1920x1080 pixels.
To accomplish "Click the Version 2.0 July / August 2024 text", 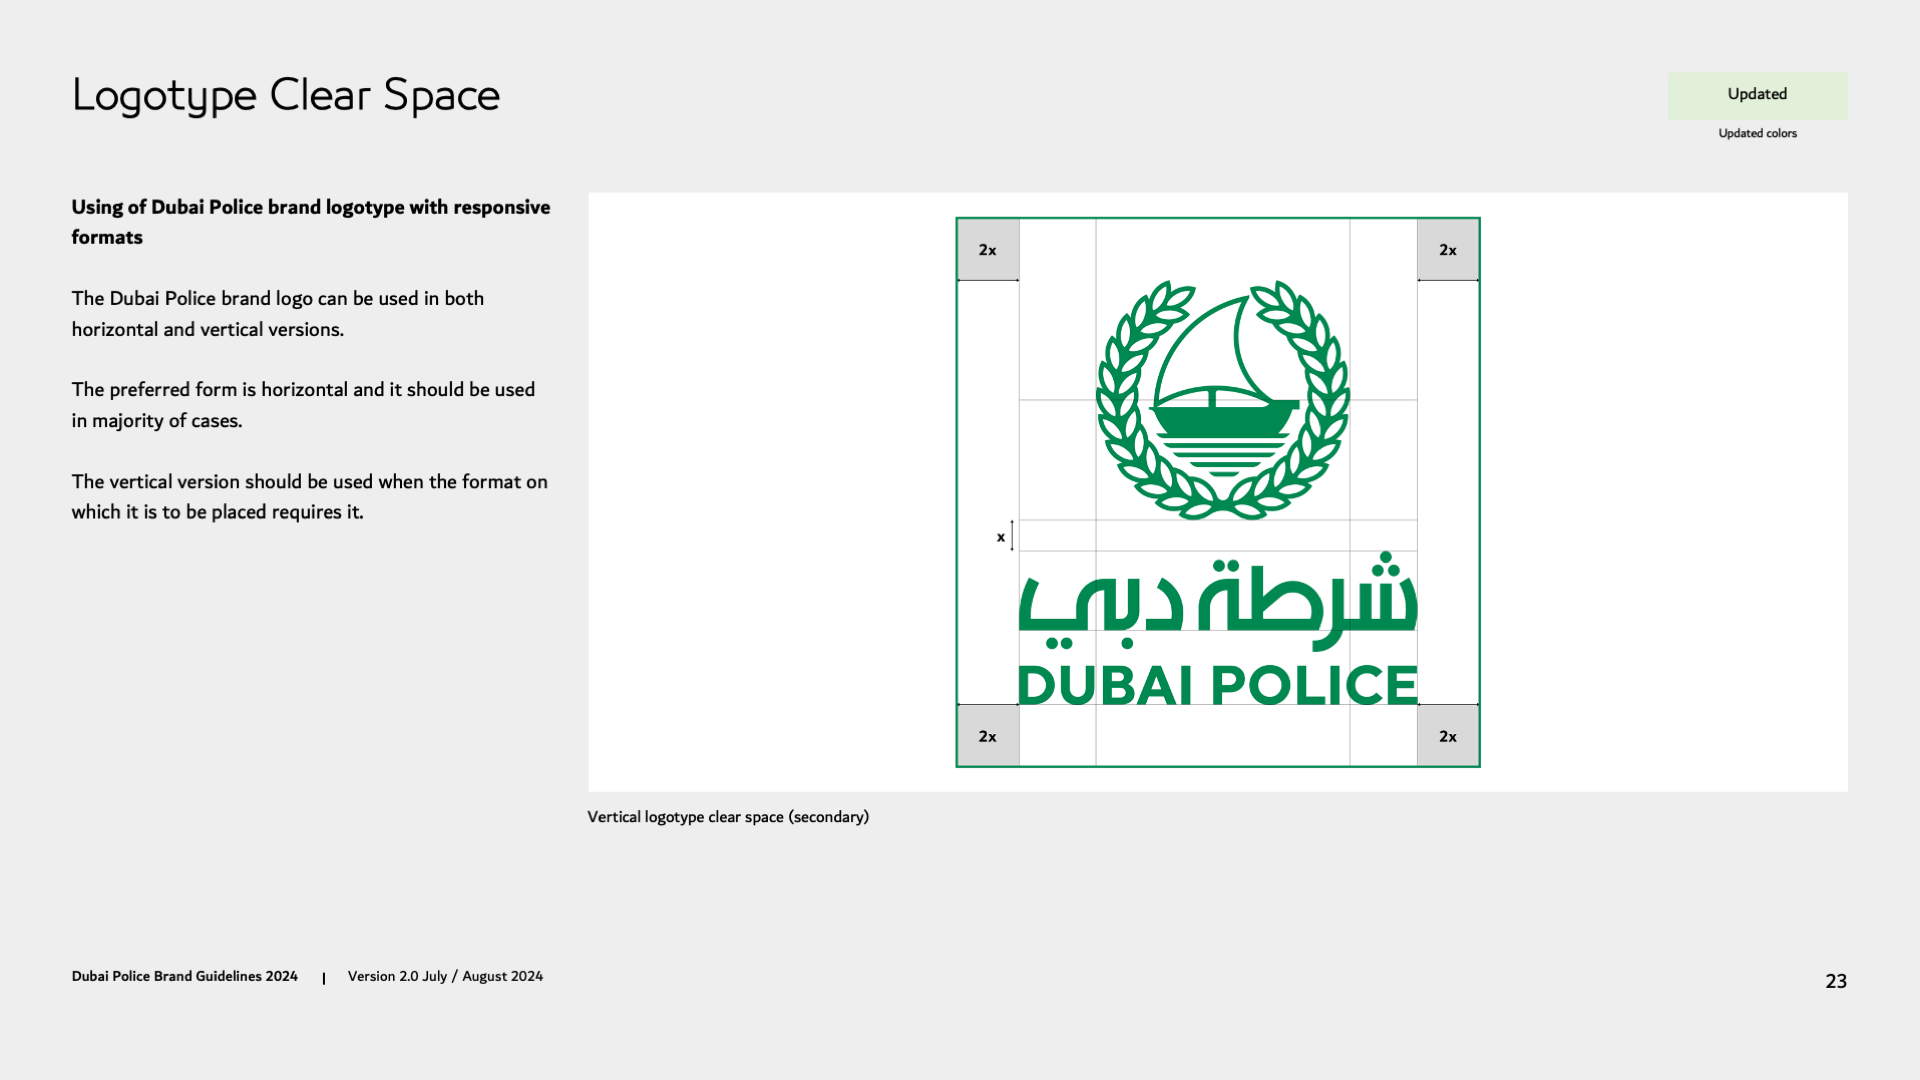I will (x=445, y=976).
